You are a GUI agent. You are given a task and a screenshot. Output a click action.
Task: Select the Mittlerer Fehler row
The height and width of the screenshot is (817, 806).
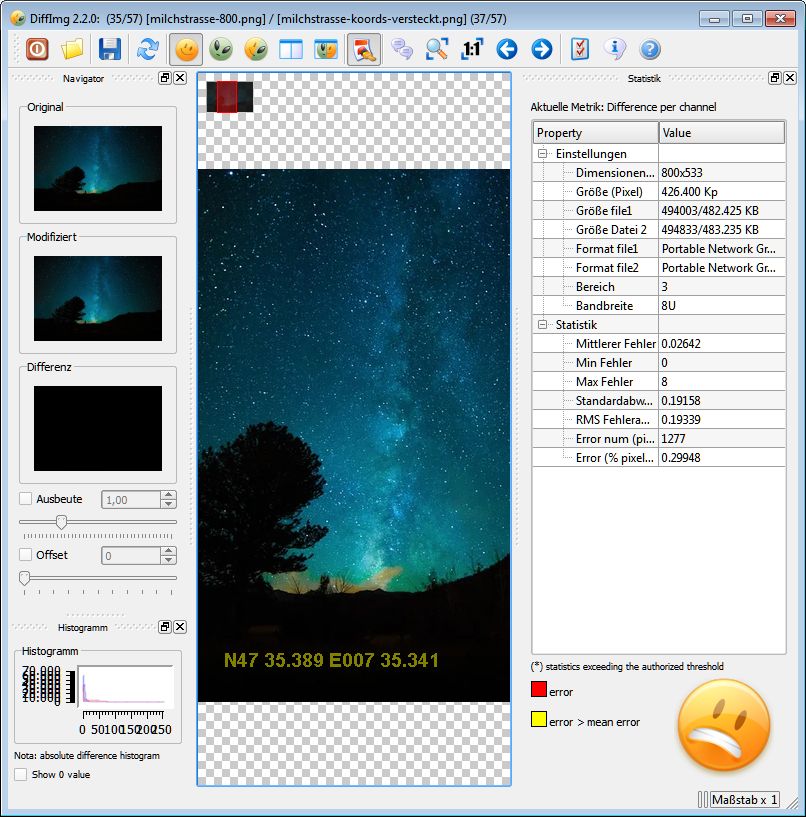coord(659,344)
